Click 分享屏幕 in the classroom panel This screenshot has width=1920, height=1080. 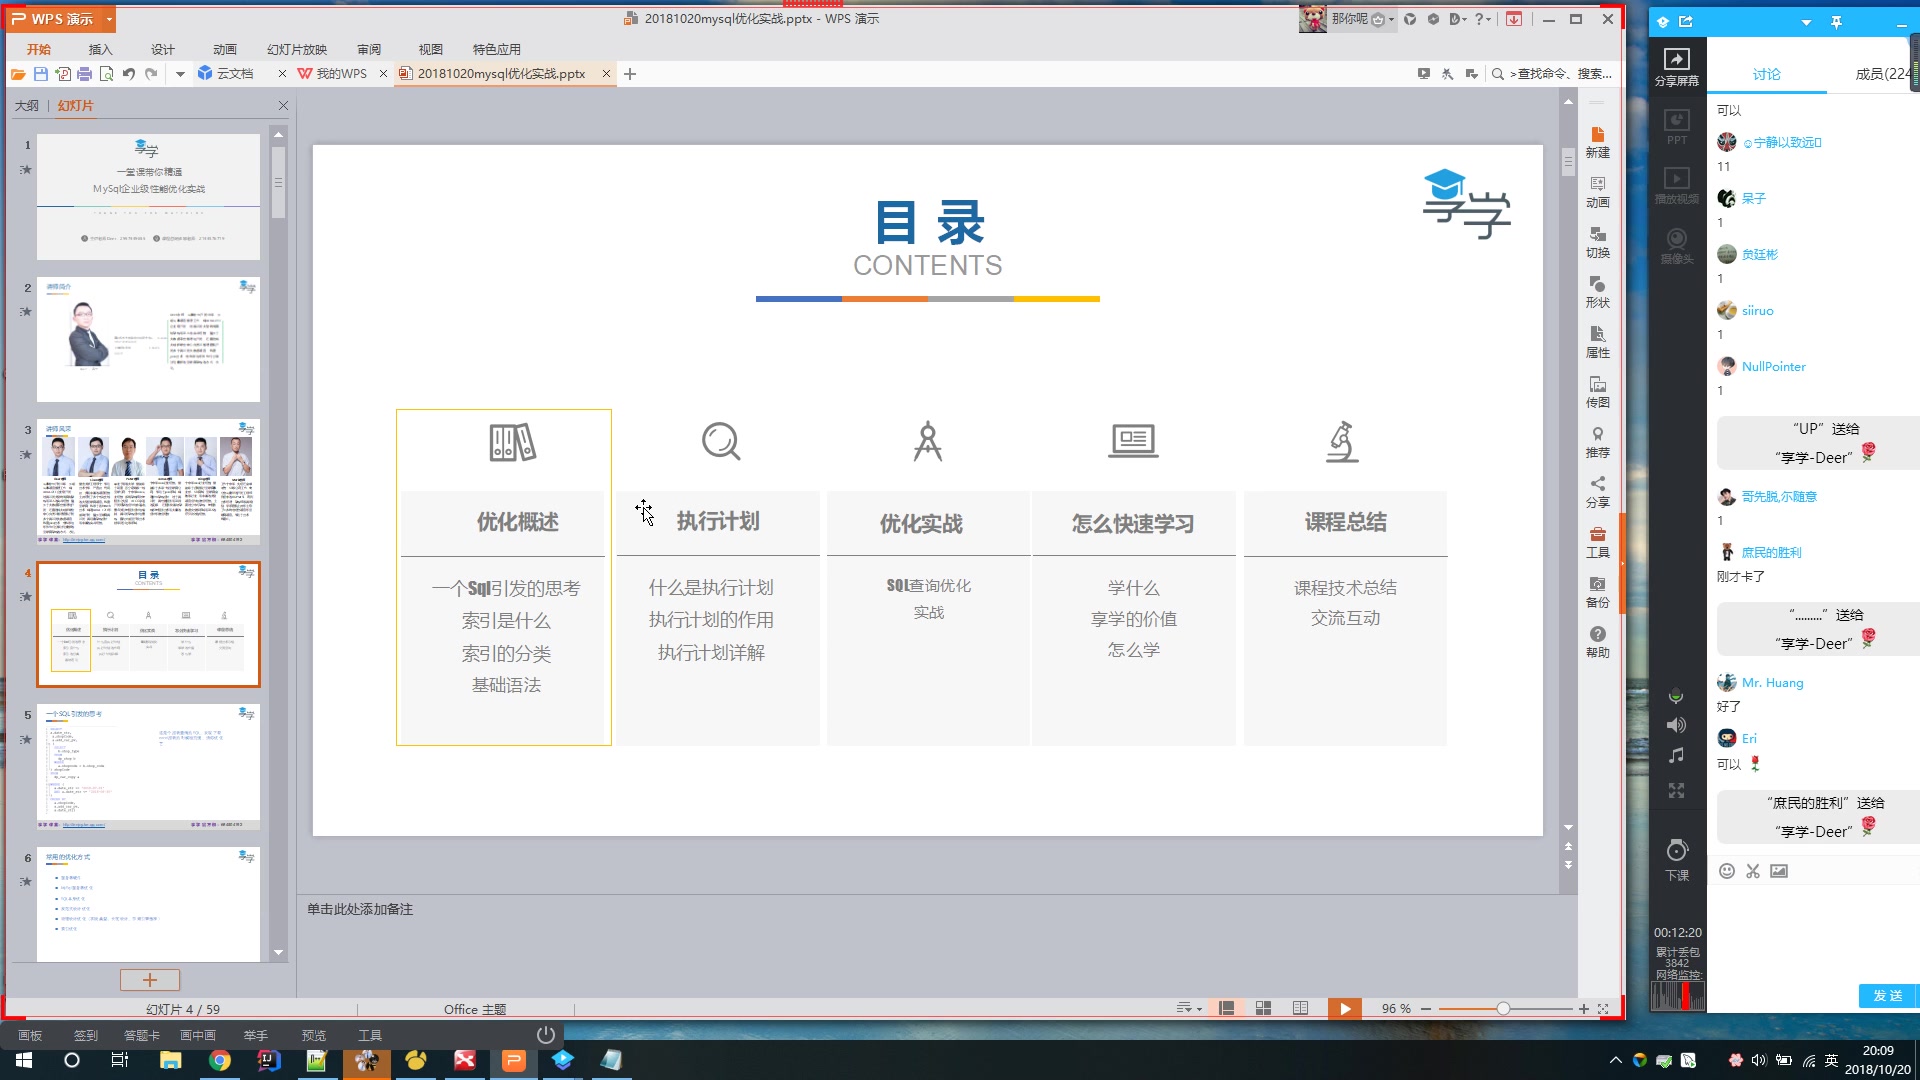coord(1677,67)
